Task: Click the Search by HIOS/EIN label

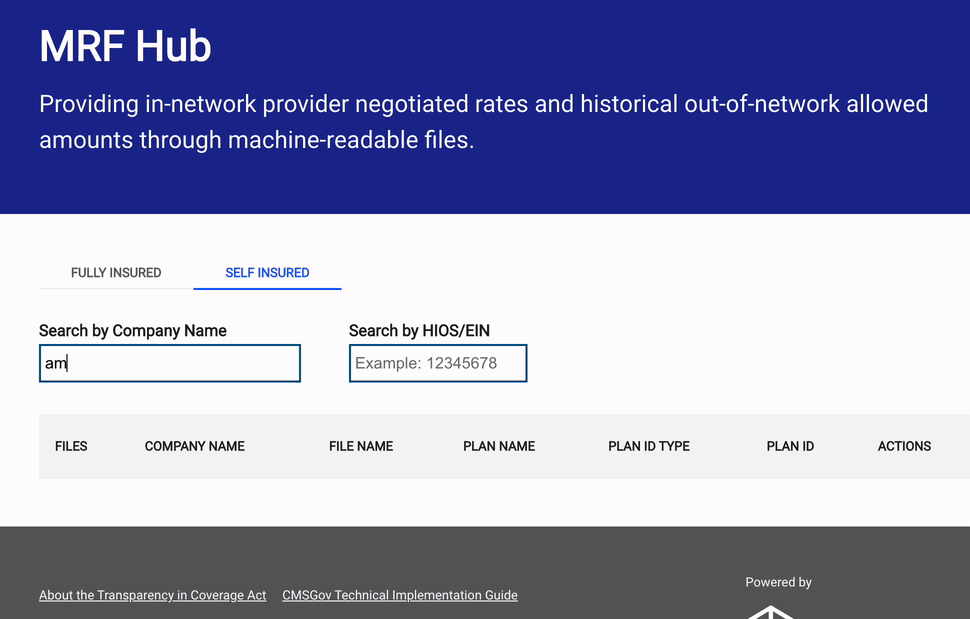Action: [x=419, y=330]
